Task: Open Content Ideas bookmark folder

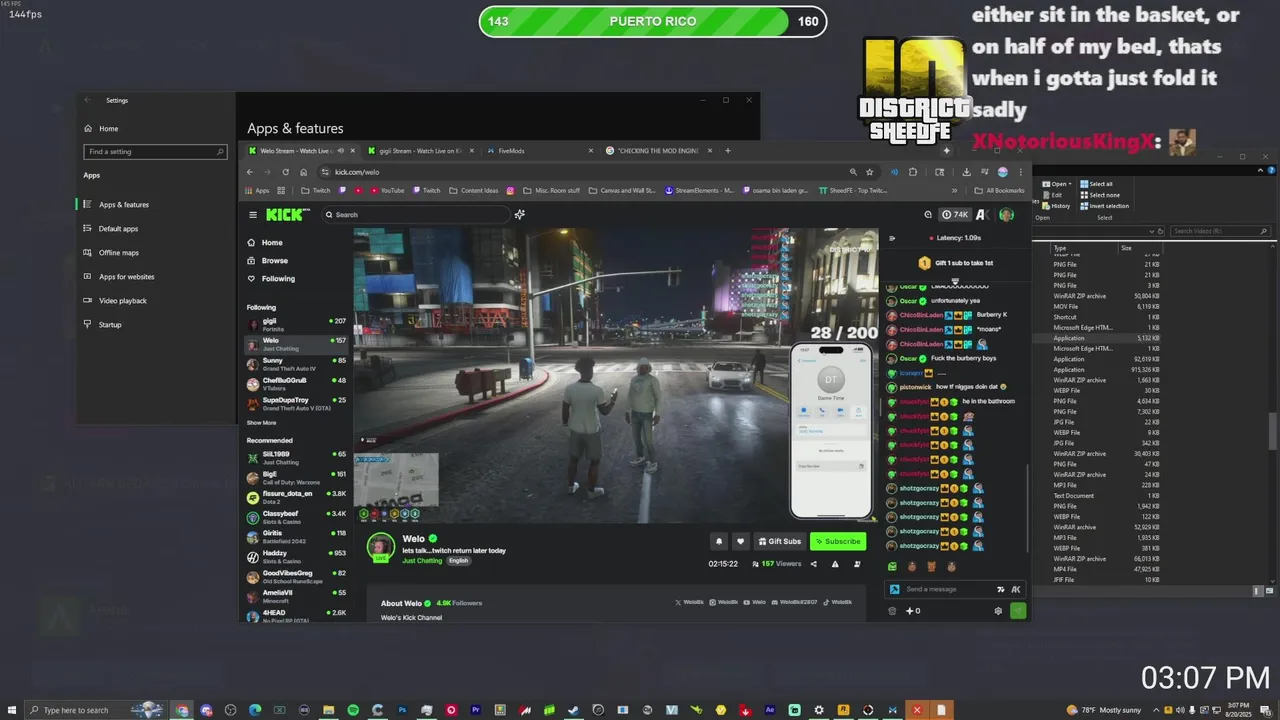Action: [474, 190]
